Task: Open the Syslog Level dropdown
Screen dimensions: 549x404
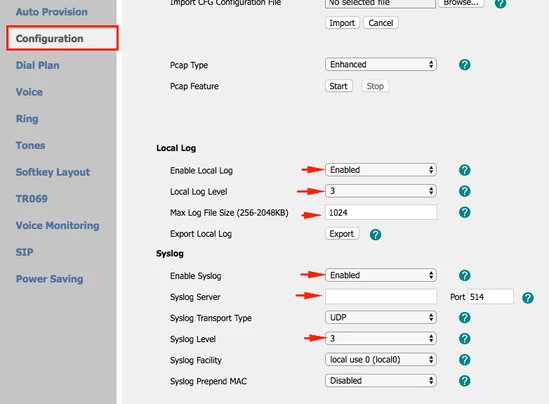Action: 381,339
